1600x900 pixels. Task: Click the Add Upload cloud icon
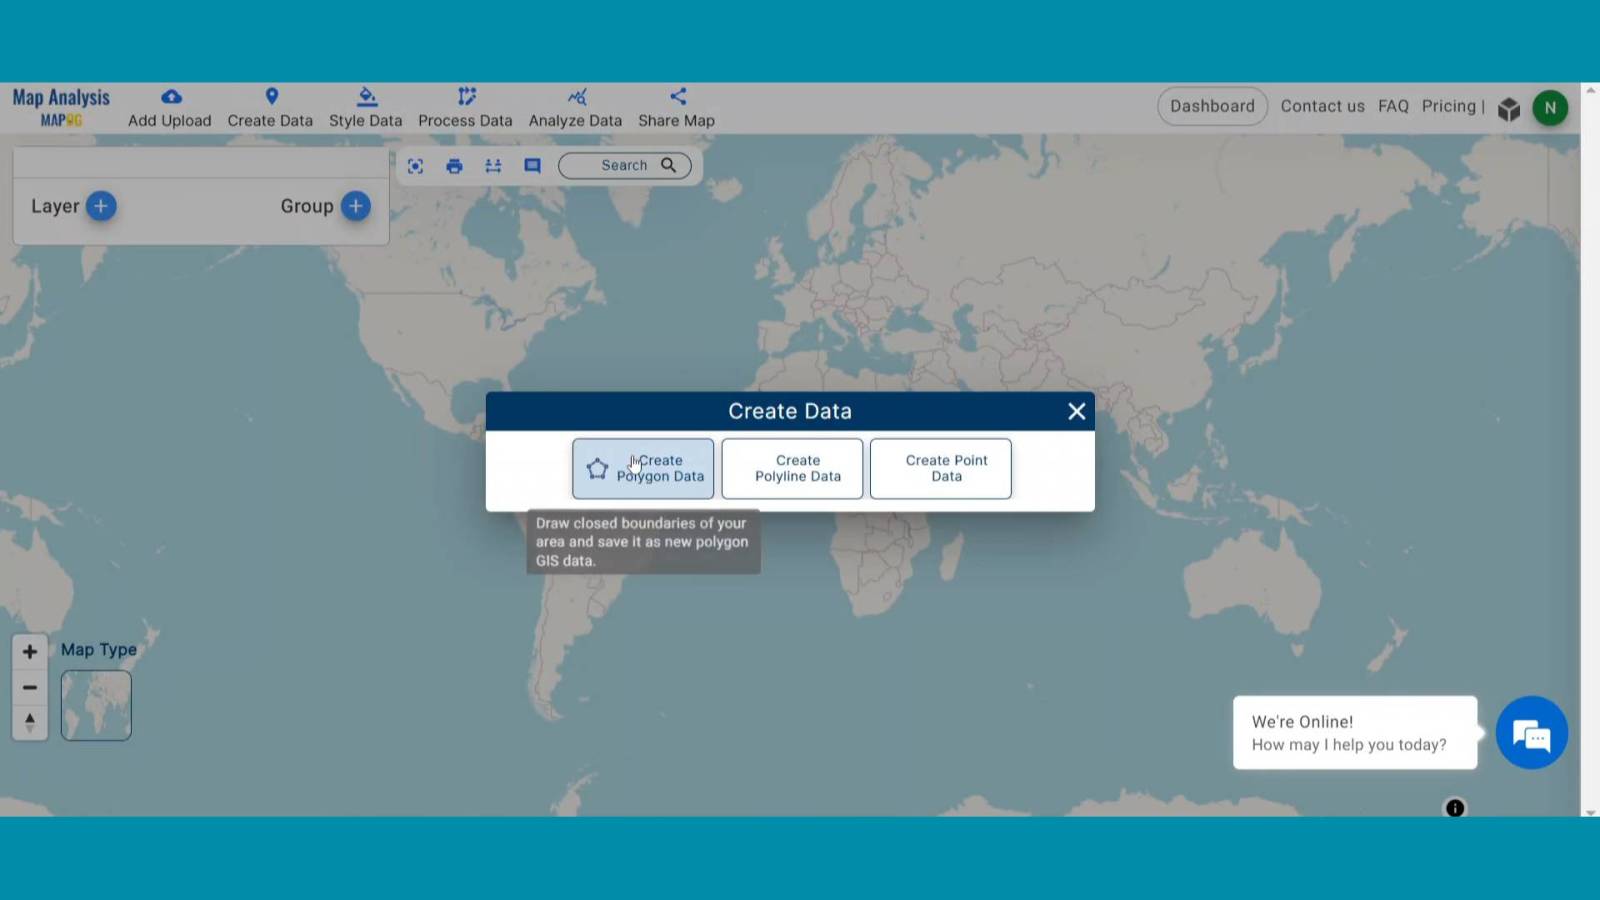[171, 97]
